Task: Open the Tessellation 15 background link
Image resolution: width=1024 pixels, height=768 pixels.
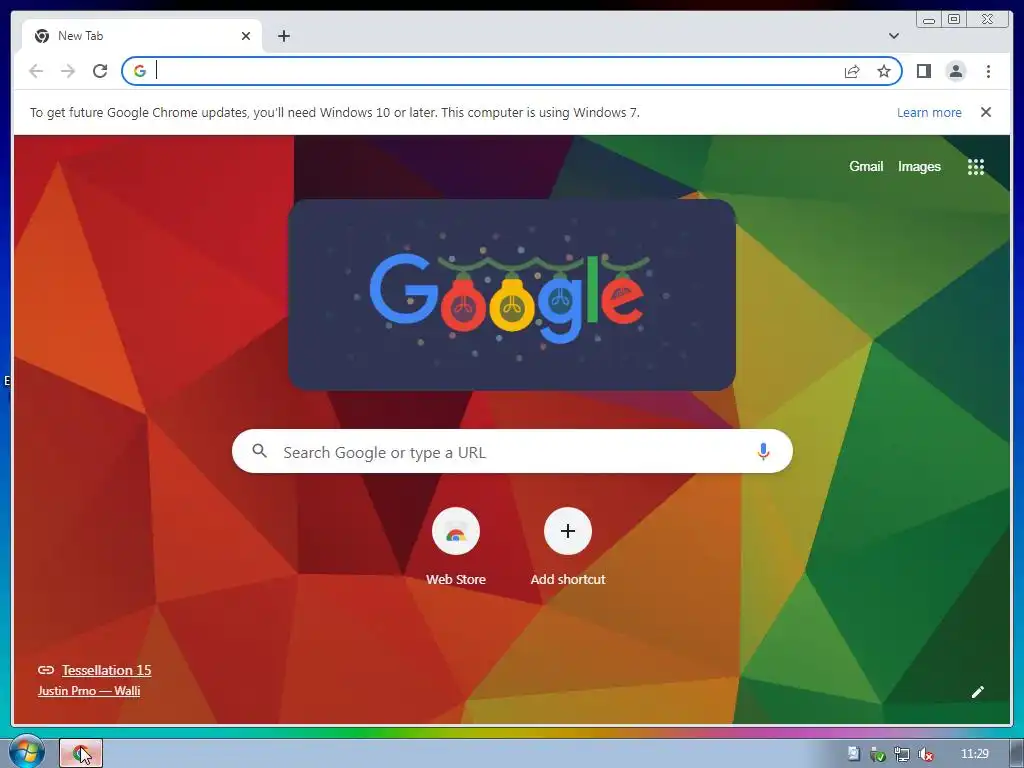Action: [106, 670]
